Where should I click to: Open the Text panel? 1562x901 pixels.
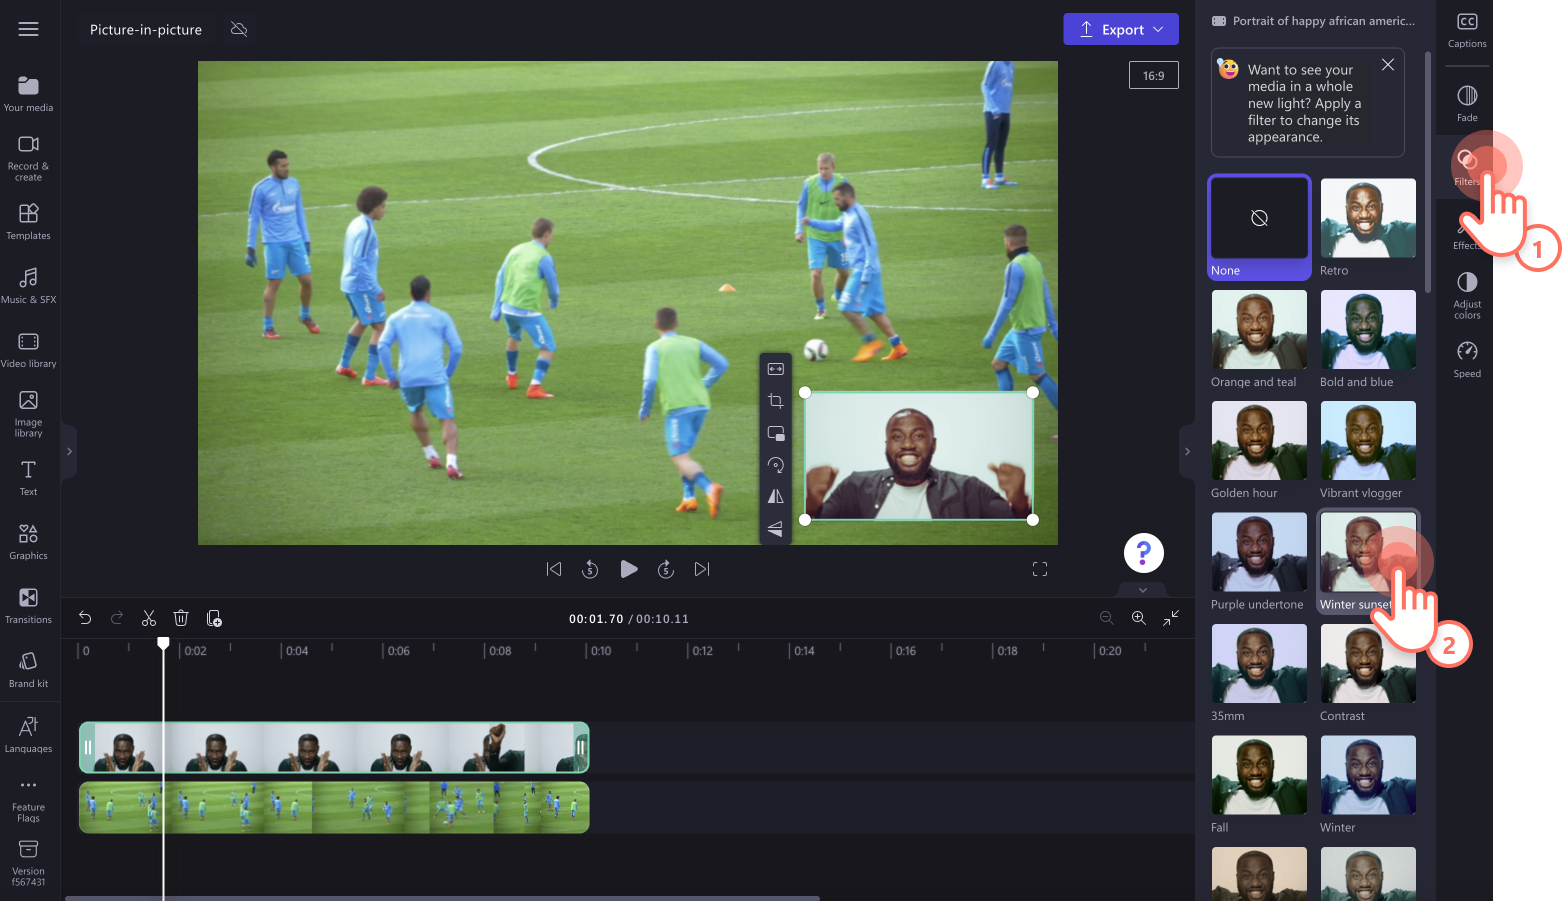pyautogui.click(x=28, y=478)
